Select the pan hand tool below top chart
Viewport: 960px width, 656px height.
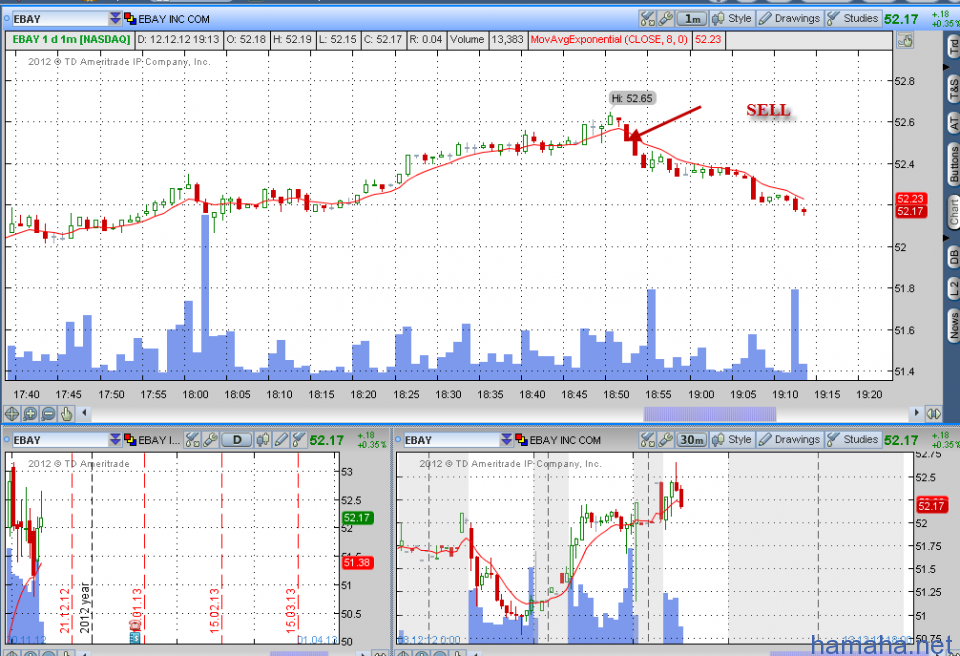click(x=66, y=414)
